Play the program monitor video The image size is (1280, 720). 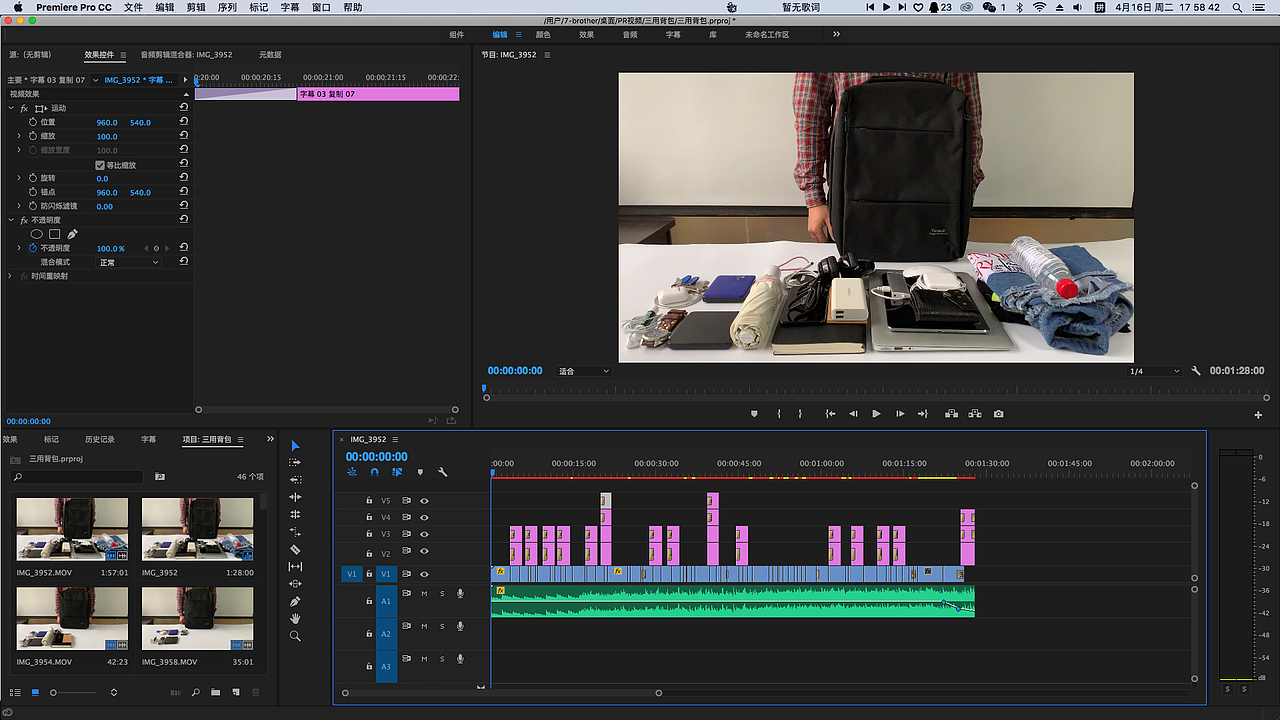(876, 414)
